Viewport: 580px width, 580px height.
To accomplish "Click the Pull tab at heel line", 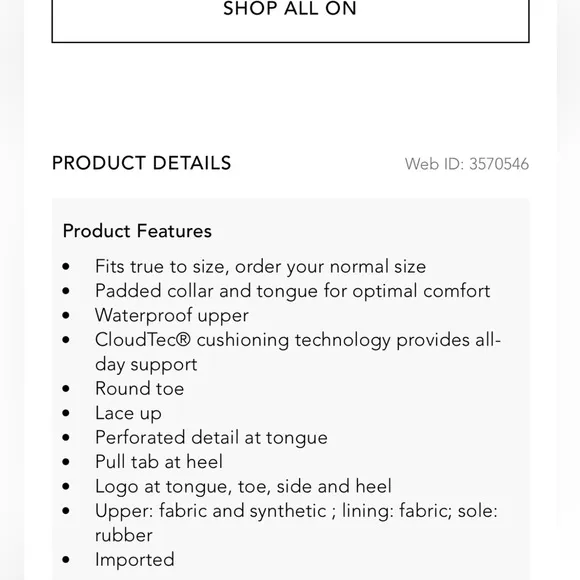I will pyautogui.click(x=159, y=462).
